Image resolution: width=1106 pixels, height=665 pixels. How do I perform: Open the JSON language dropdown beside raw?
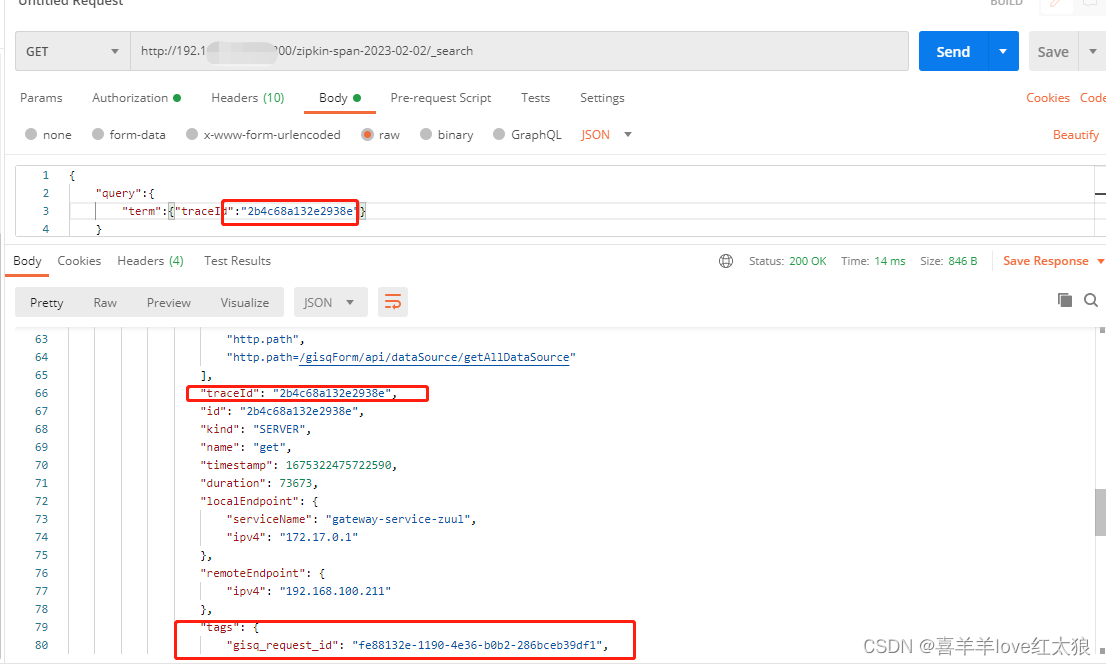[x=605, y=134]
